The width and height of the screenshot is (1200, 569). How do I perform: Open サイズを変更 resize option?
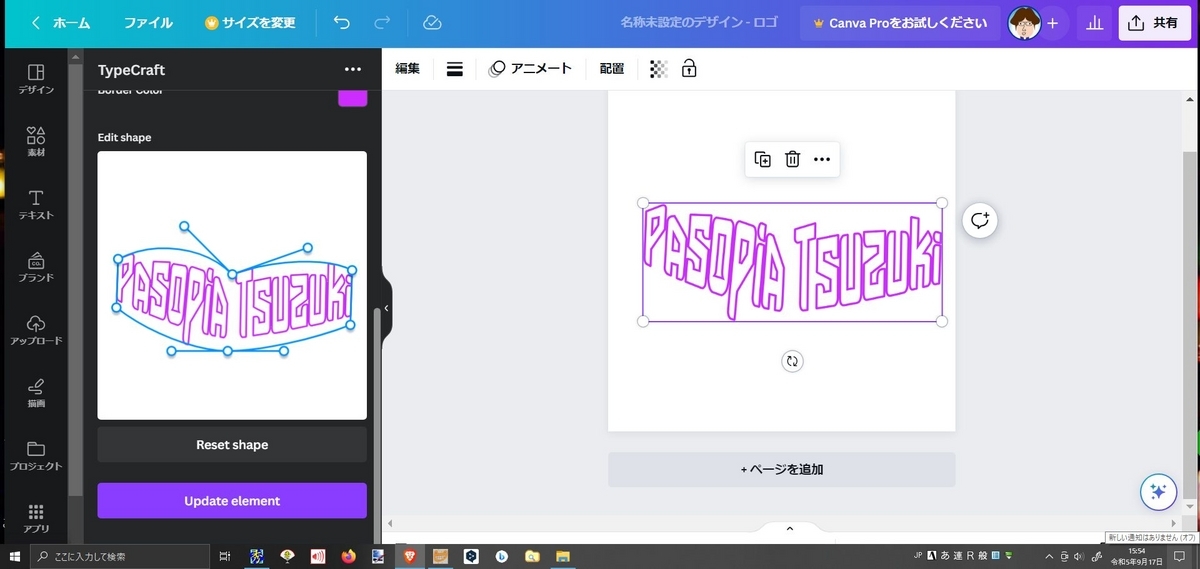pyautogui.click(x=250, y=22)
